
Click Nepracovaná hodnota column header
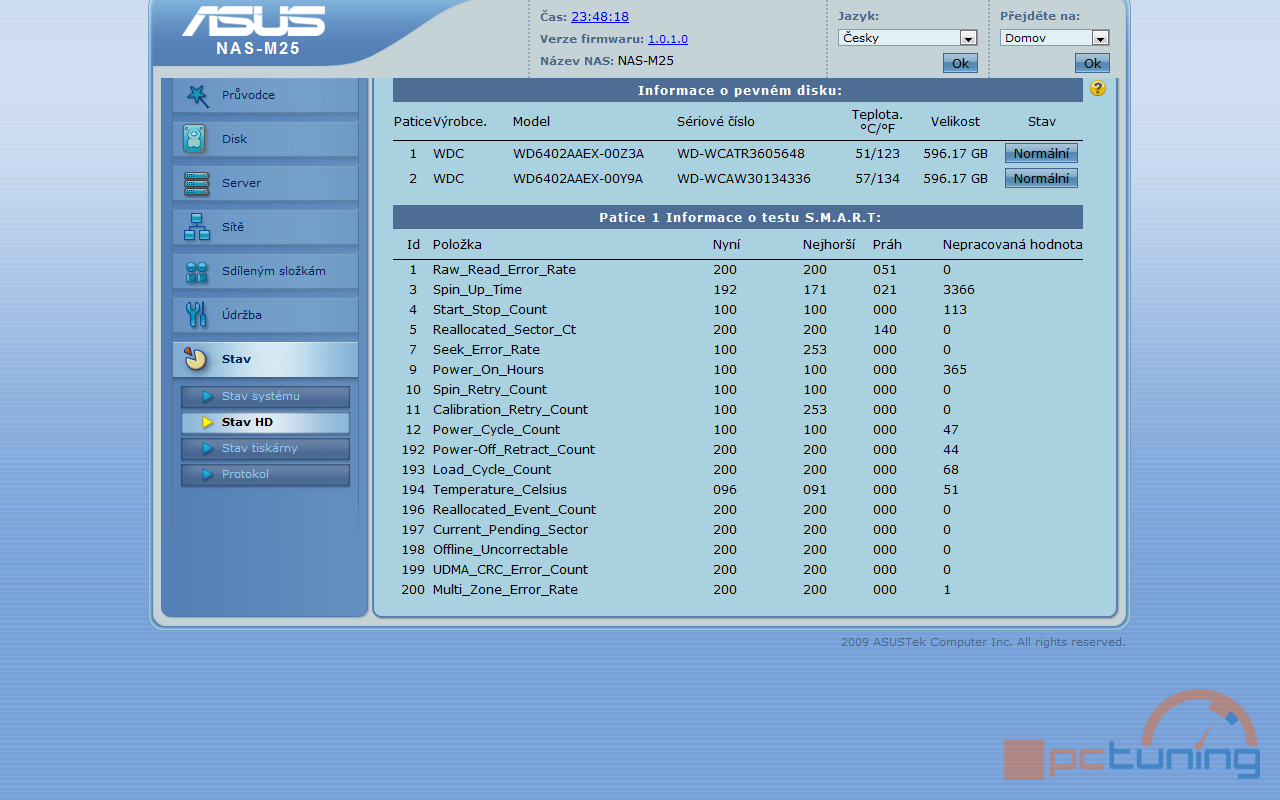(1012, 245)
